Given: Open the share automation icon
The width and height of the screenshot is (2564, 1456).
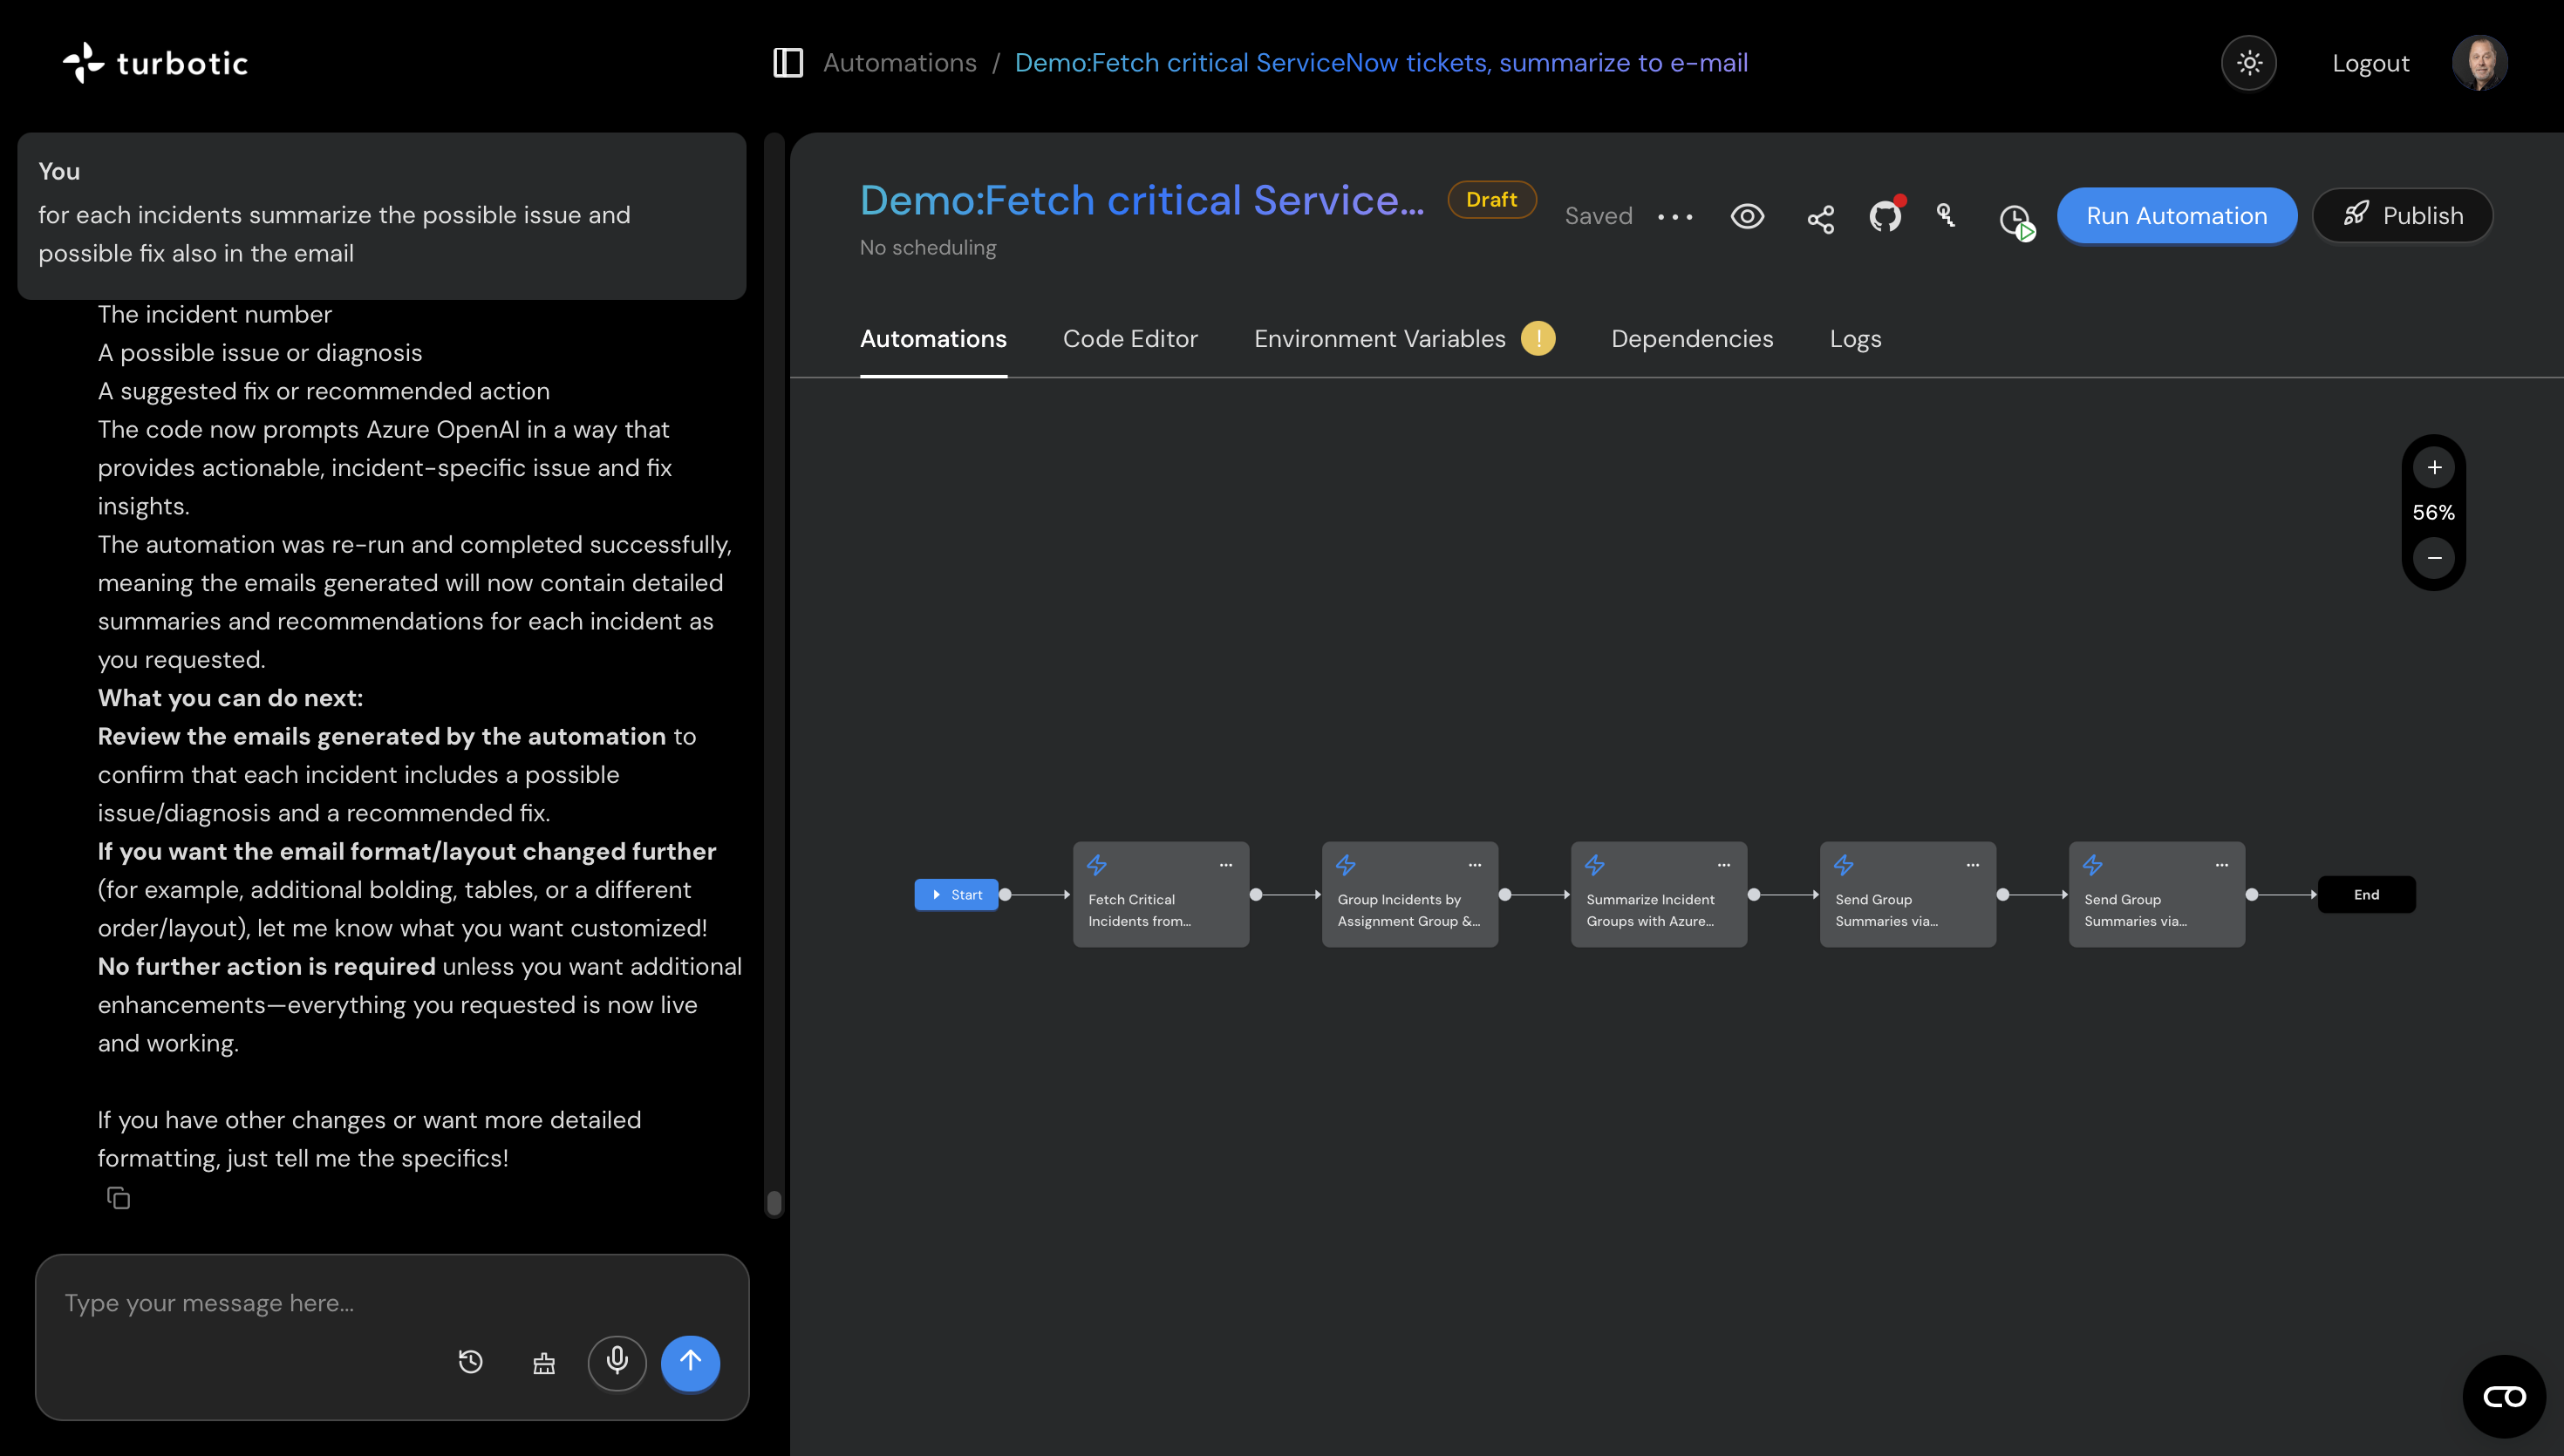Looking at the screenshot, I should click(1820, 216).
